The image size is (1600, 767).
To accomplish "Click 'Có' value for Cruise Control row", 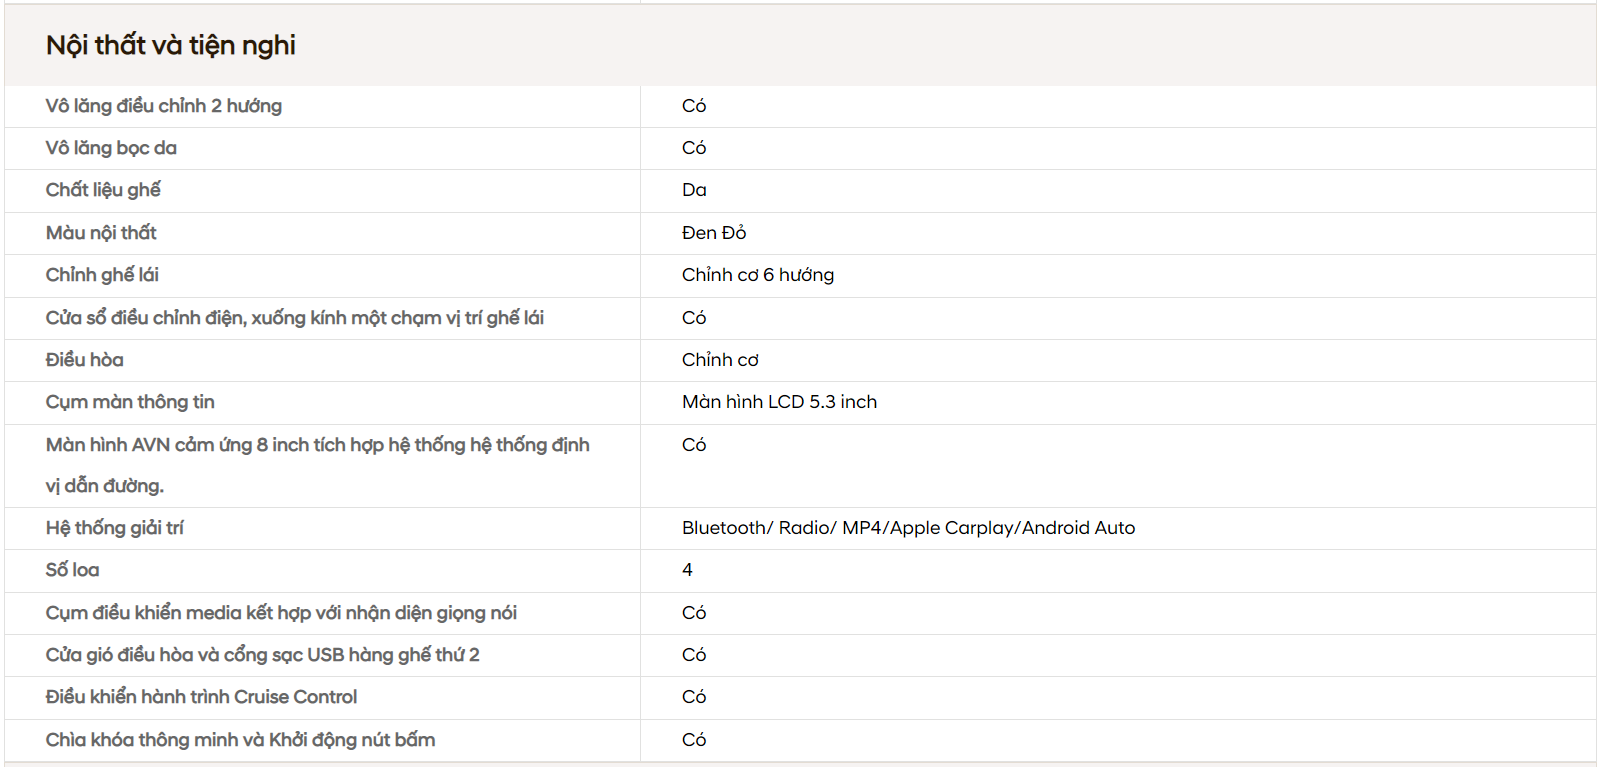I will [x=694, y=697].
